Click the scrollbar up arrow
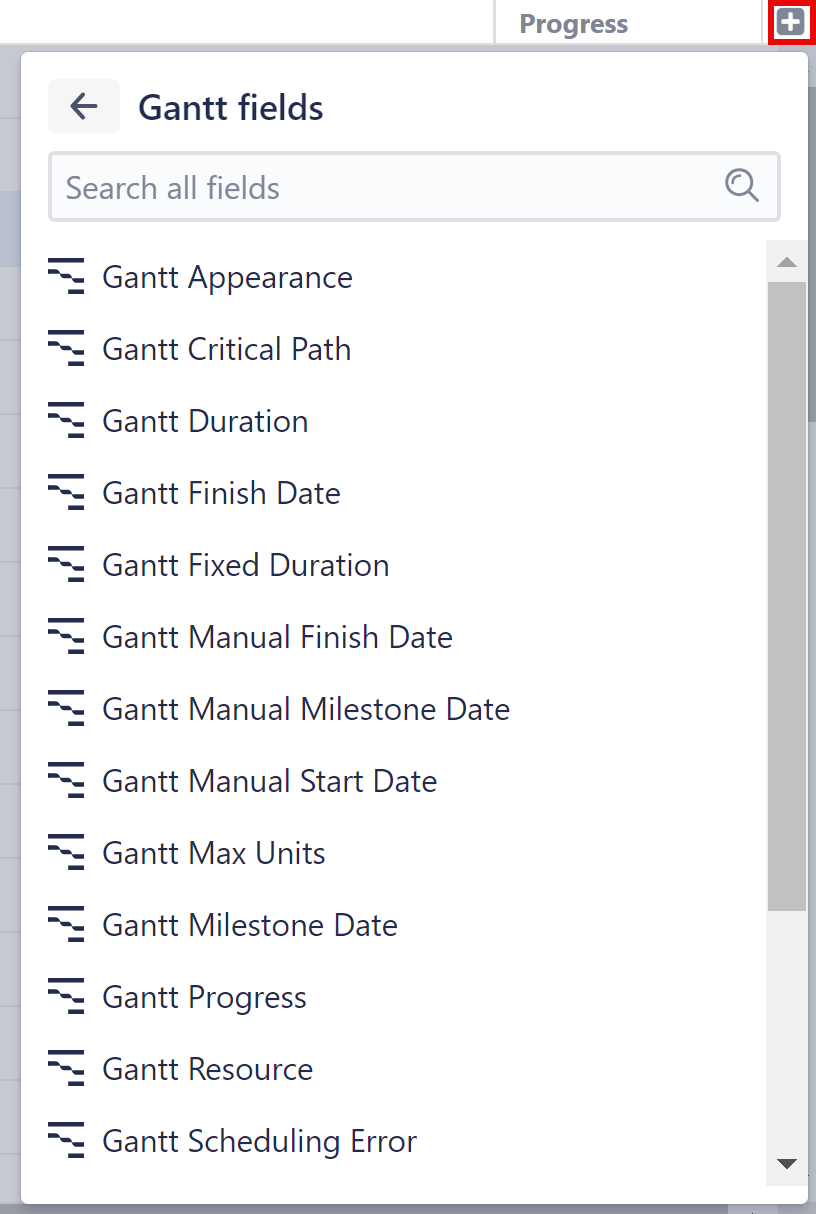 [x=787, y=261]
